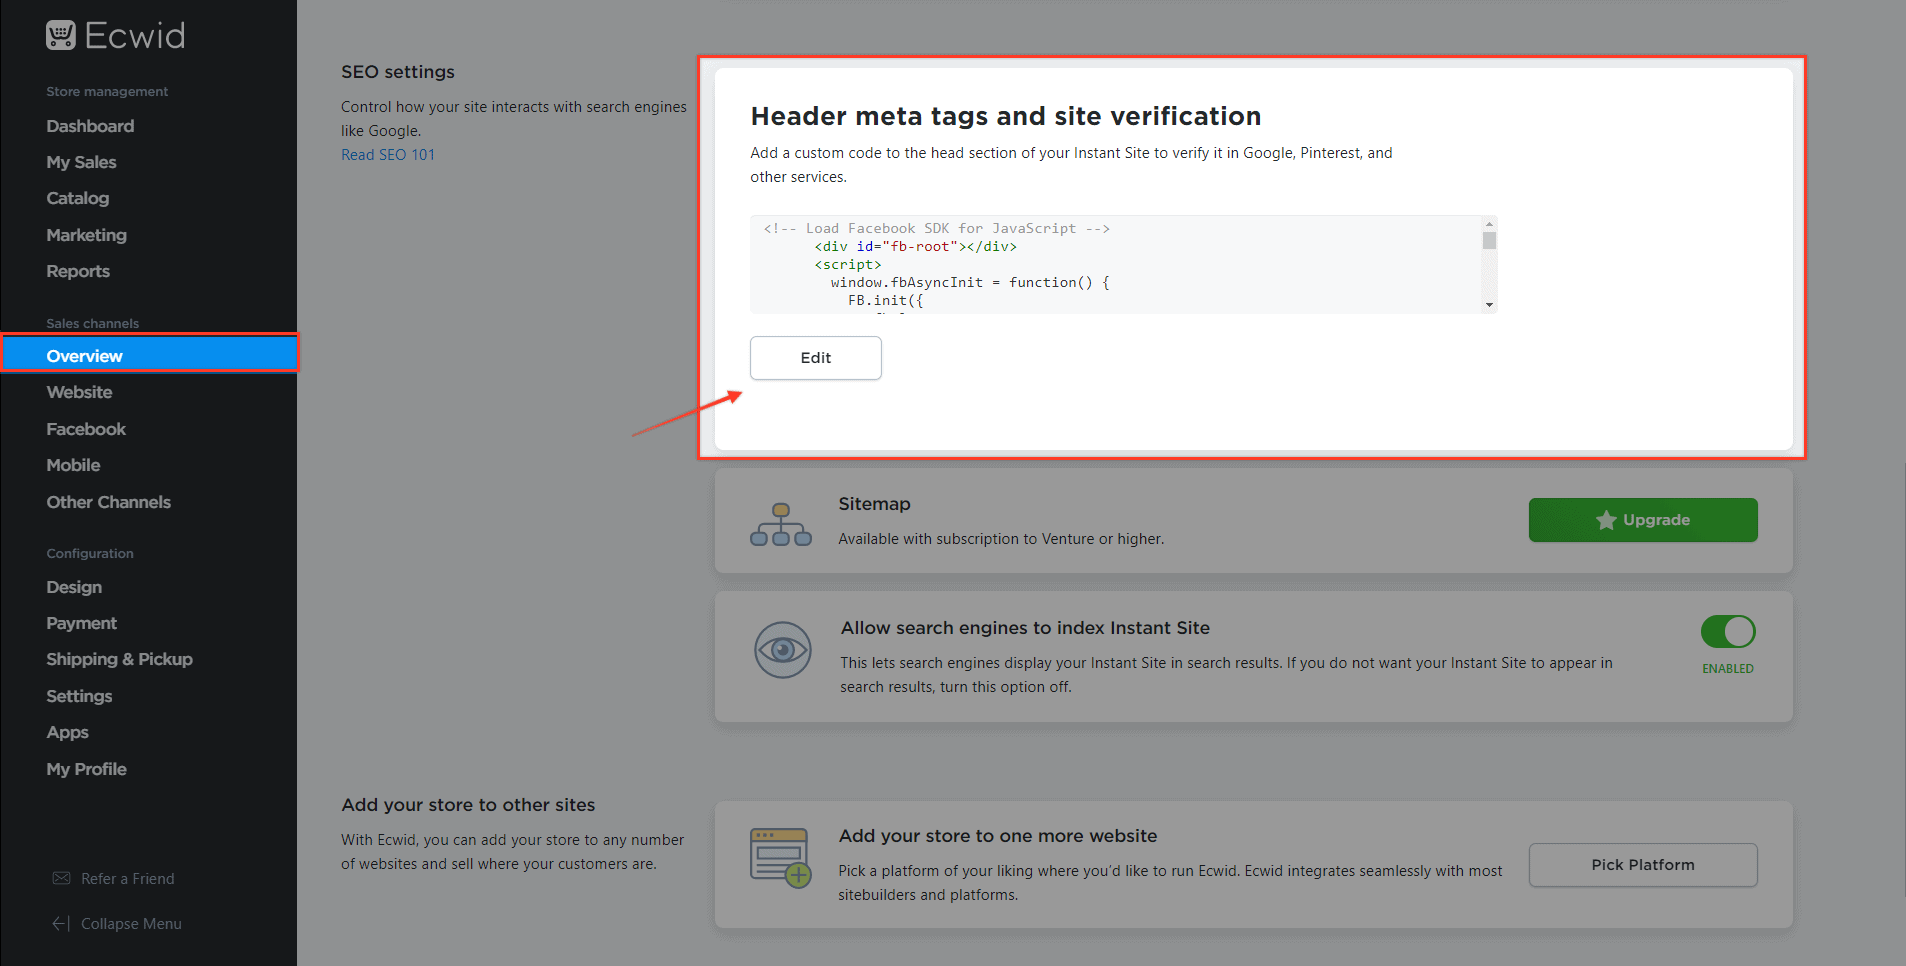Click 'Add your store to one more website'
Image resolution: width=1906 pixels, height=966 pixels.
pos(998,836)
